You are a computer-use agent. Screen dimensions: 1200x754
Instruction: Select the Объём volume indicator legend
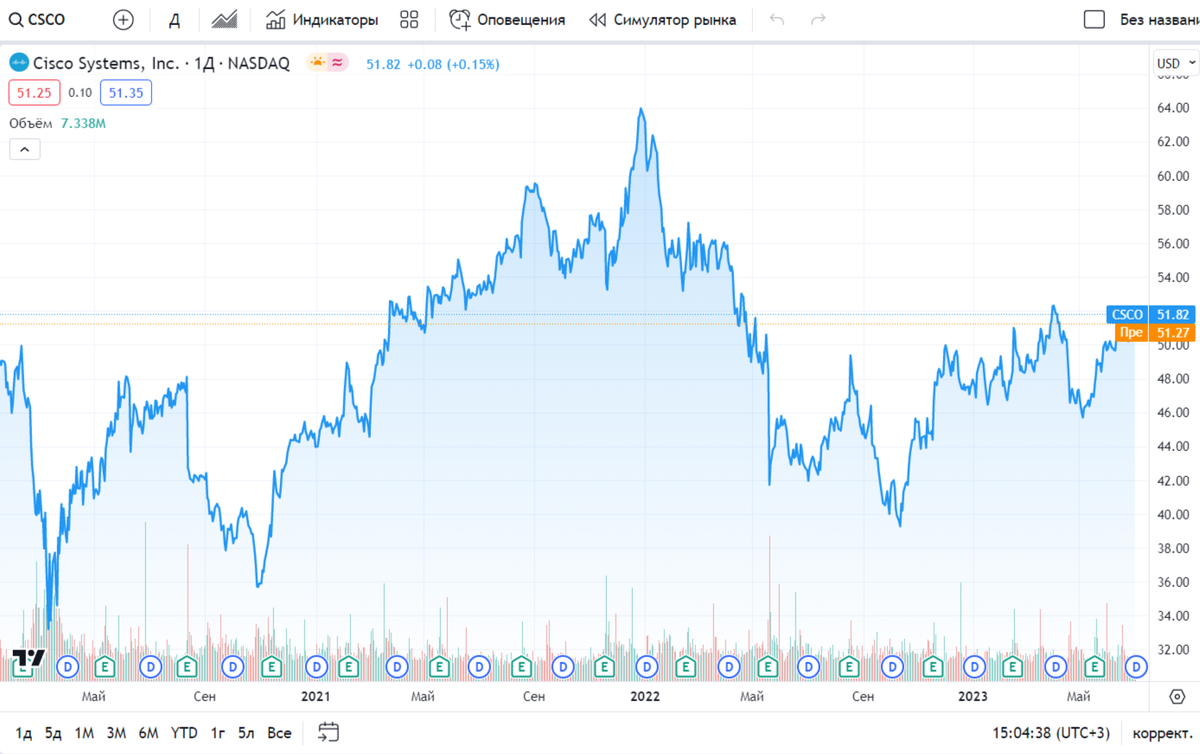57,123
